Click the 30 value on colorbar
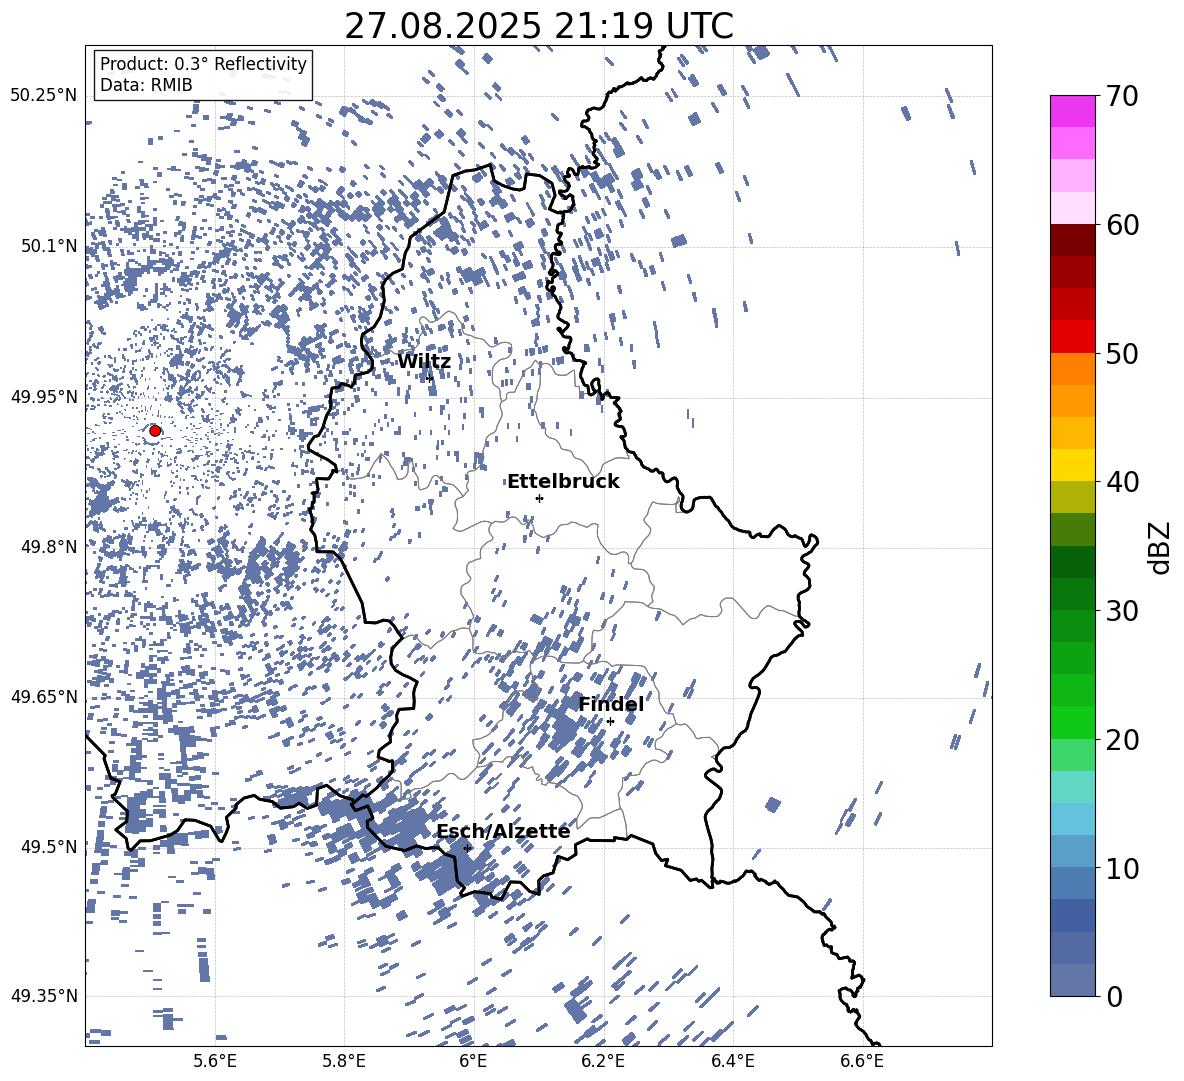 (1122, 611)
